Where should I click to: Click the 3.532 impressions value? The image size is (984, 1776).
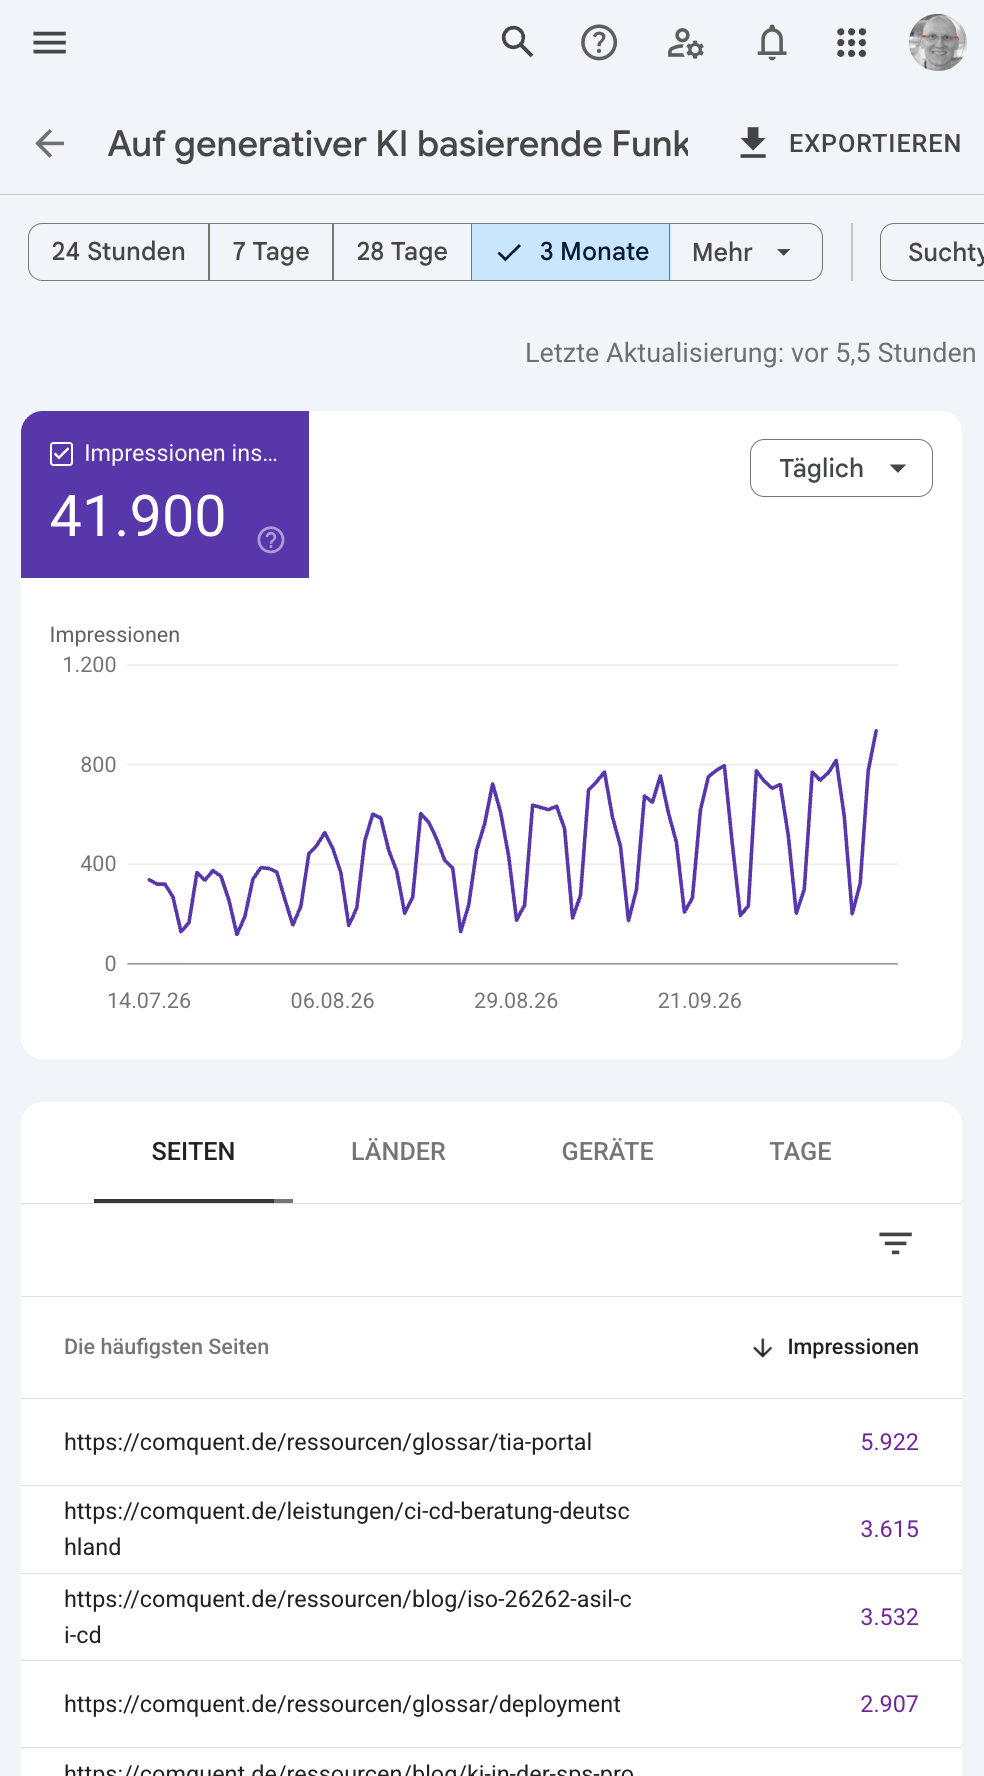[x=889, y=1617]
